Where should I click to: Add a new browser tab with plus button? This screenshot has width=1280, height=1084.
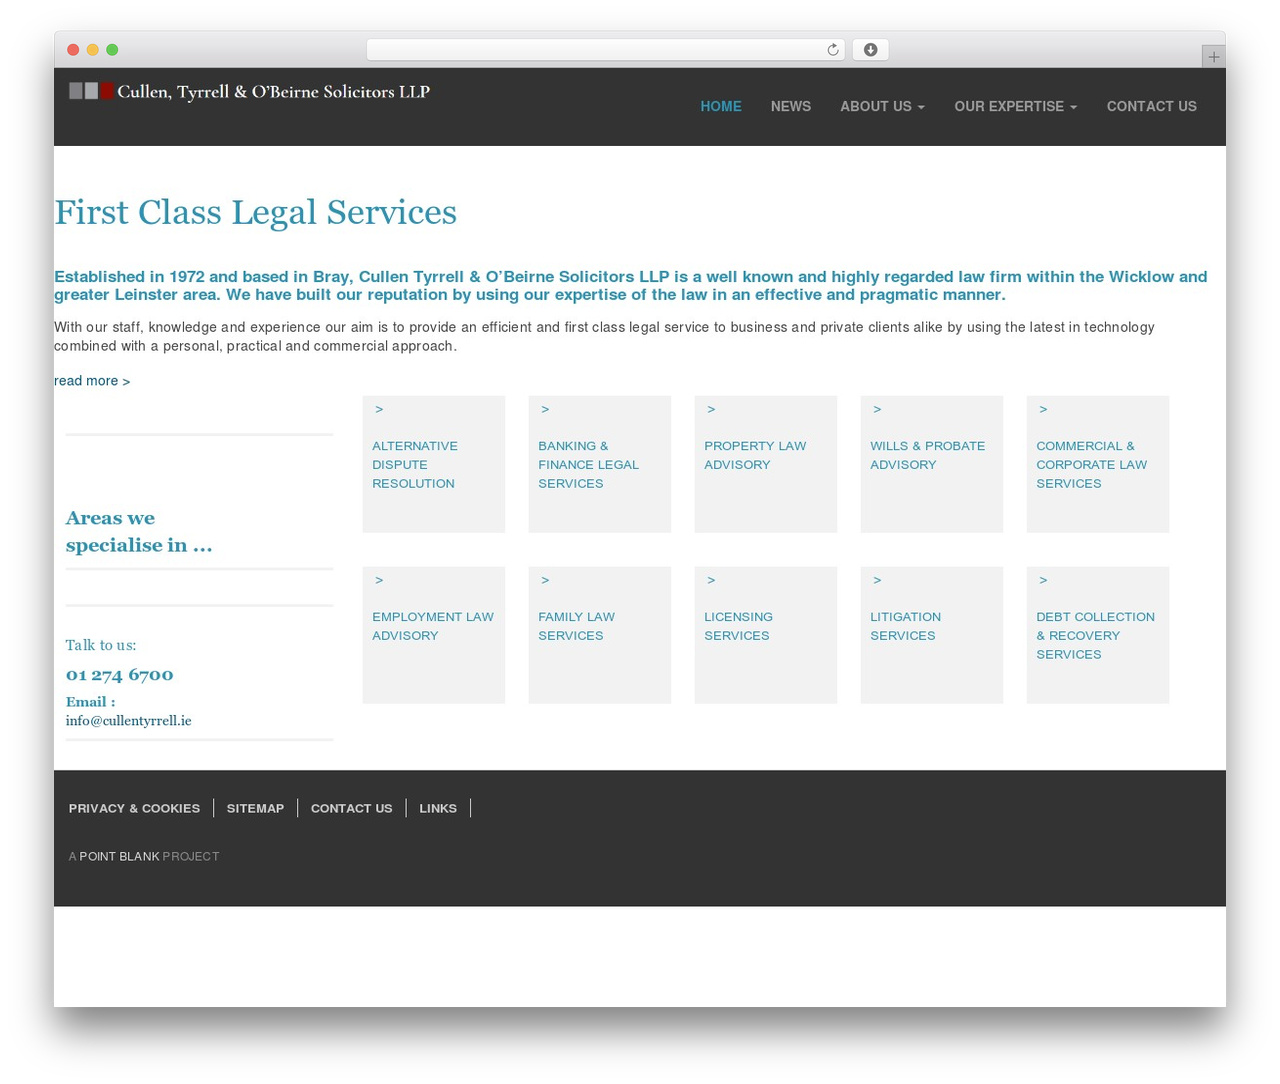point(1213,57)
